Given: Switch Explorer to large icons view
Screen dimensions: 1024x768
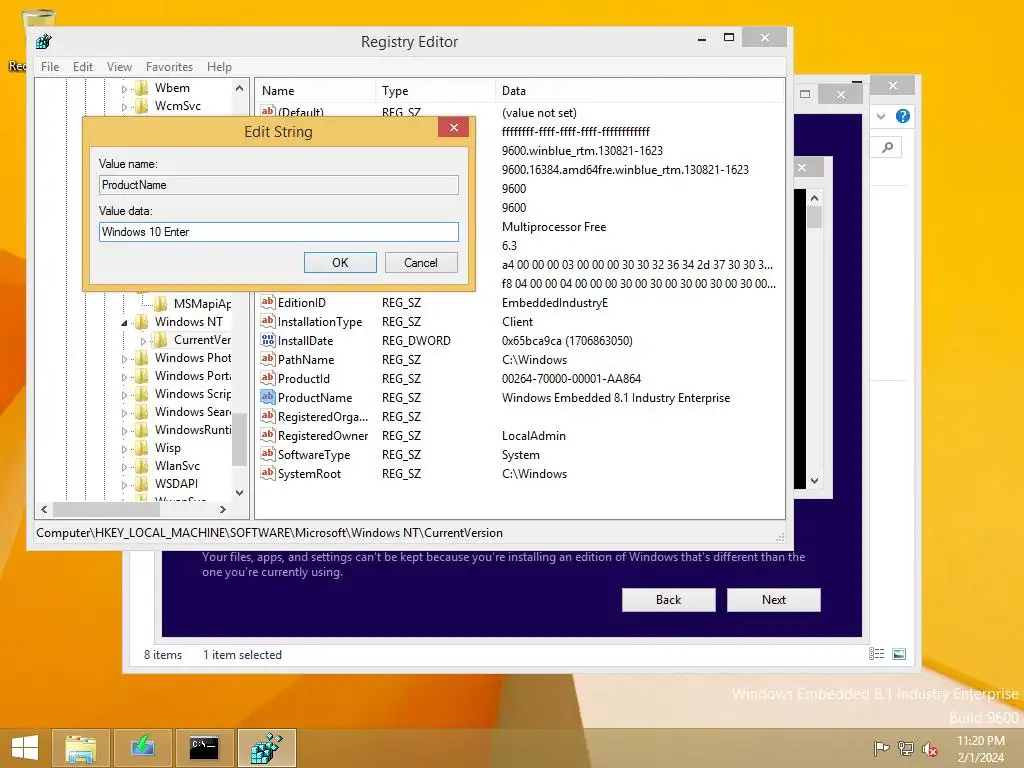Looking at the screenshot, I should coord(899,654).
